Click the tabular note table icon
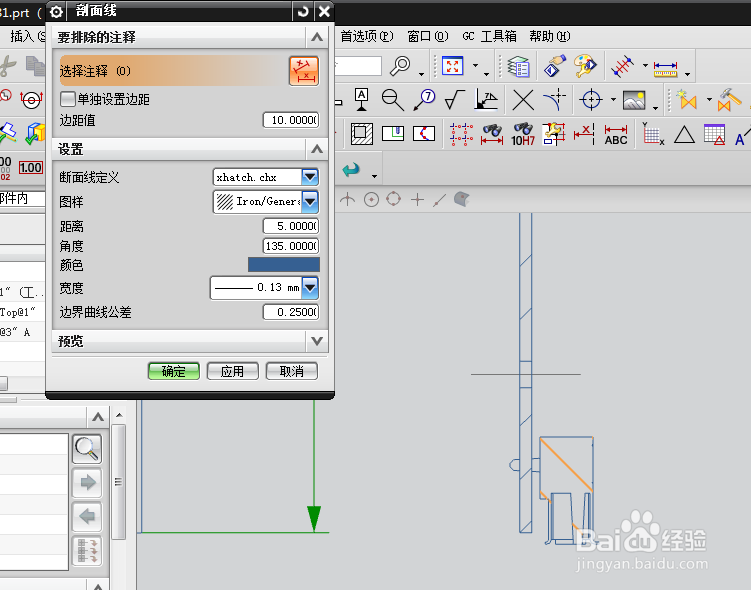751x590 pixels. coord(715,134)
